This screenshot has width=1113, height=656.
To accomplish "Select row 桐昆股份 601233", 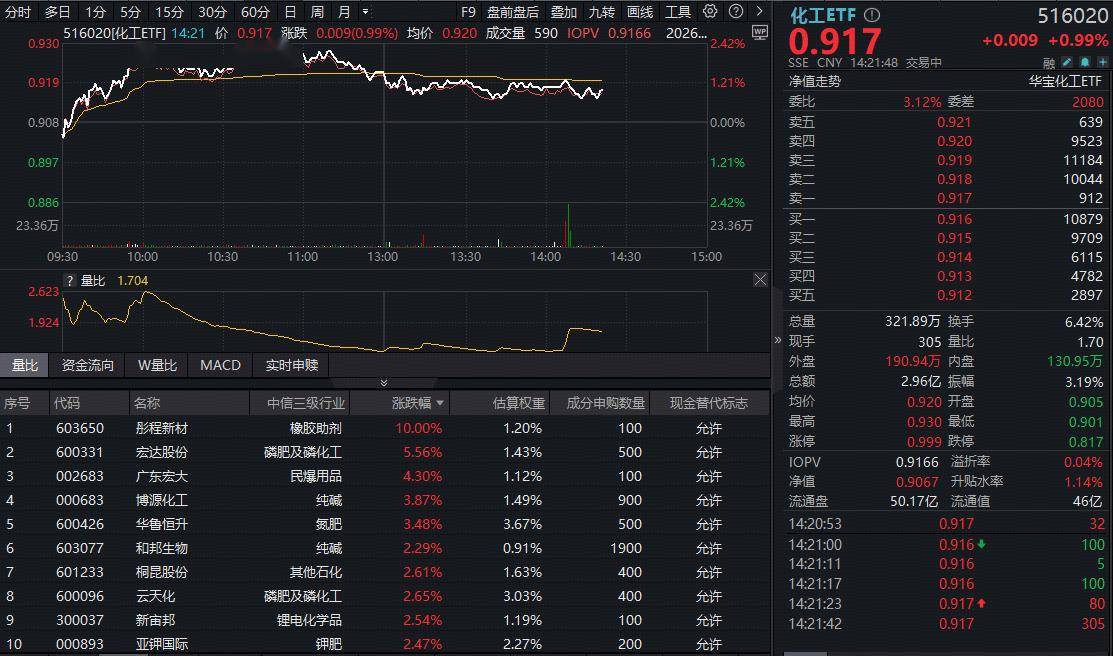I will 385,572.
